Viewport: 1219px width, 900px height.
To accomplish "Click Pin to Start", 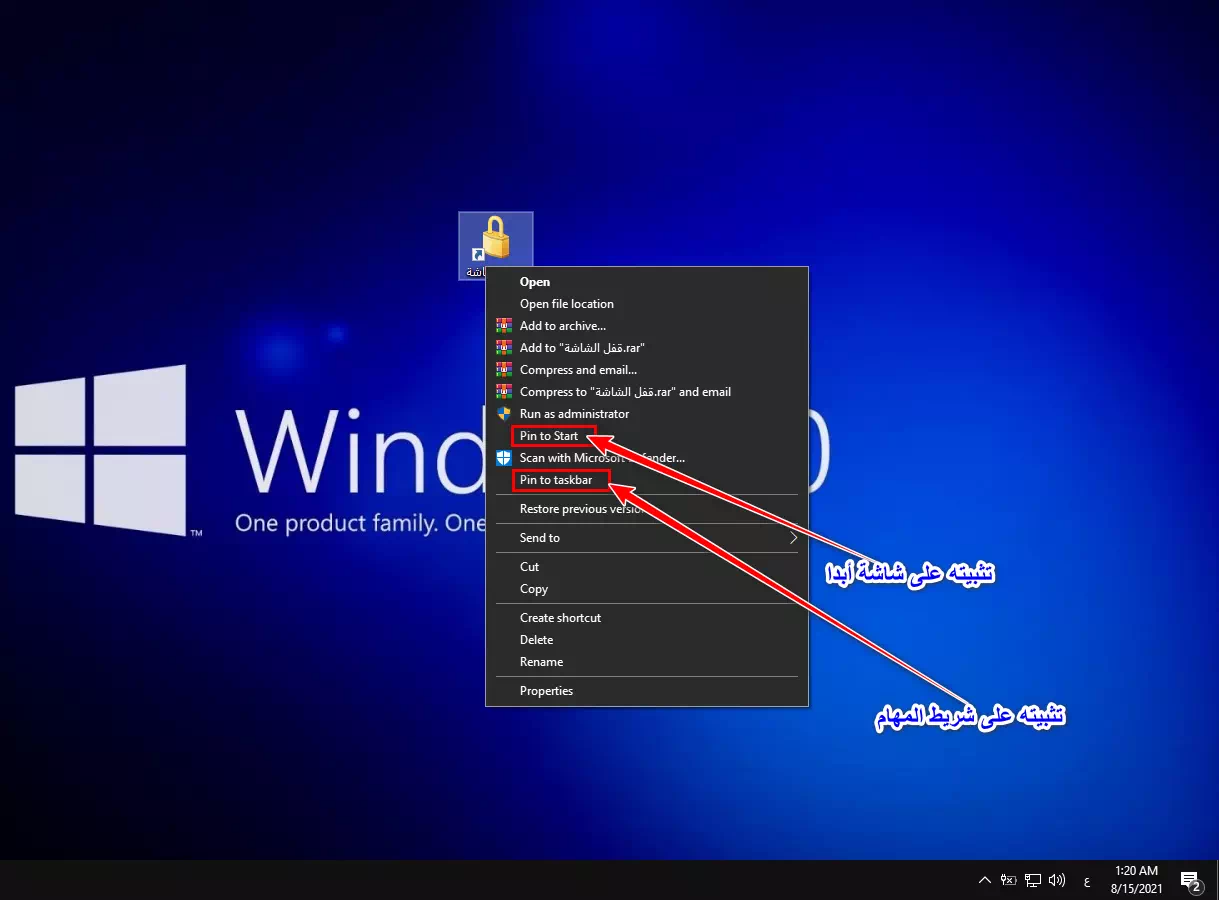I will (x=549, y=436).
